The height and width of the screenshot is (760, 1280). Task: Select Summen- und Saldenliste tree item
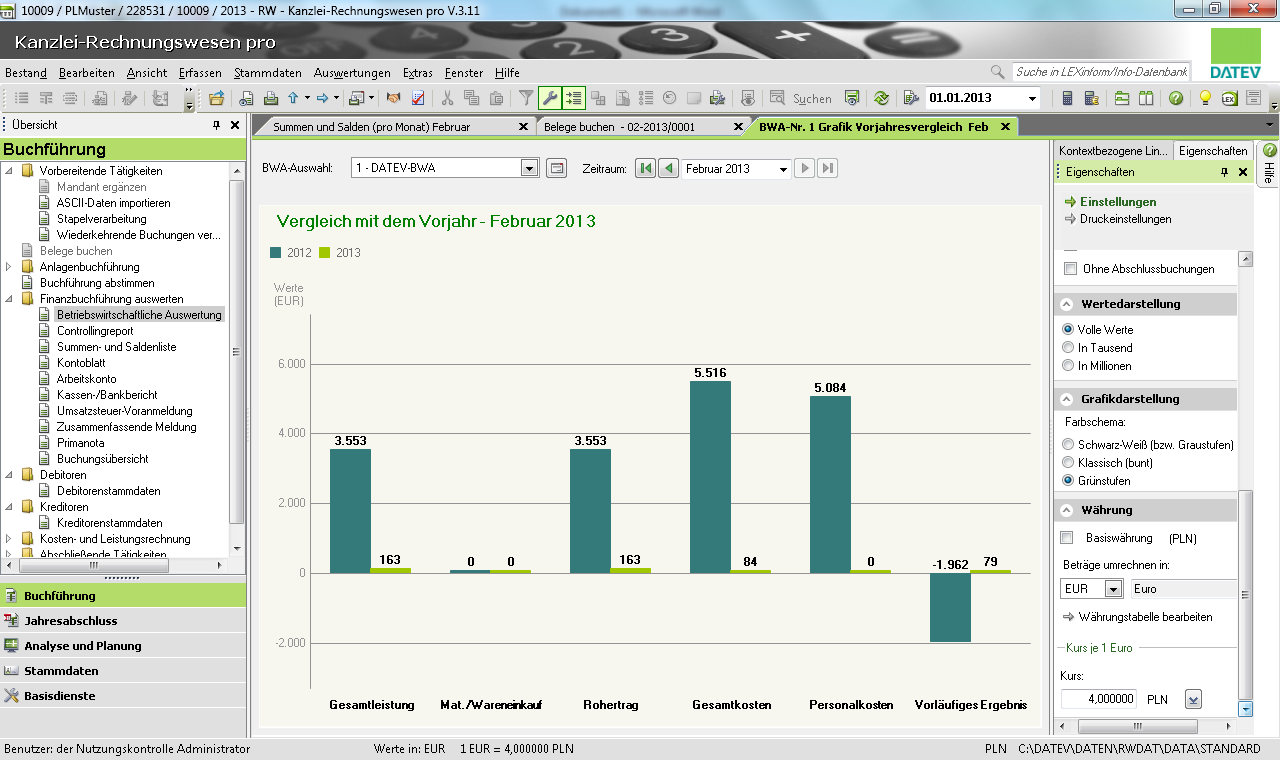[116, 347]
